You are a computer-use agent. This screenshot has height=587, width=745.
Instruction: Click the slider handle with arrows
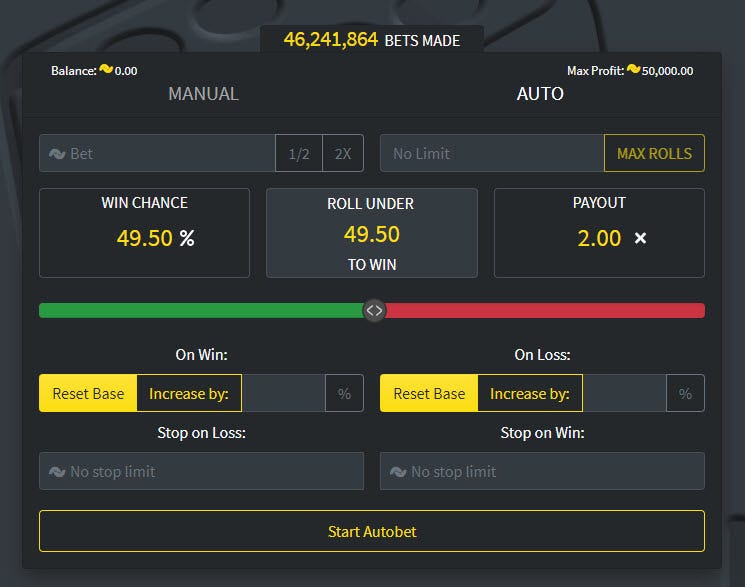point(374,310)
